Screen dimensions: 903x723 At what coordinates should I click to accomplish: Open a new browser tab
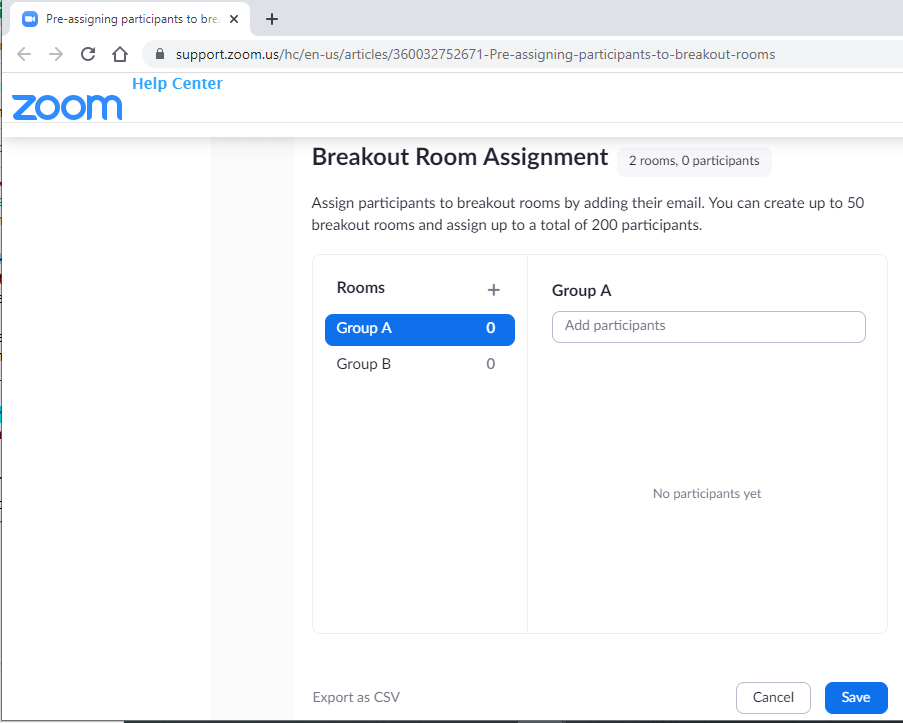tap(272, 18)
